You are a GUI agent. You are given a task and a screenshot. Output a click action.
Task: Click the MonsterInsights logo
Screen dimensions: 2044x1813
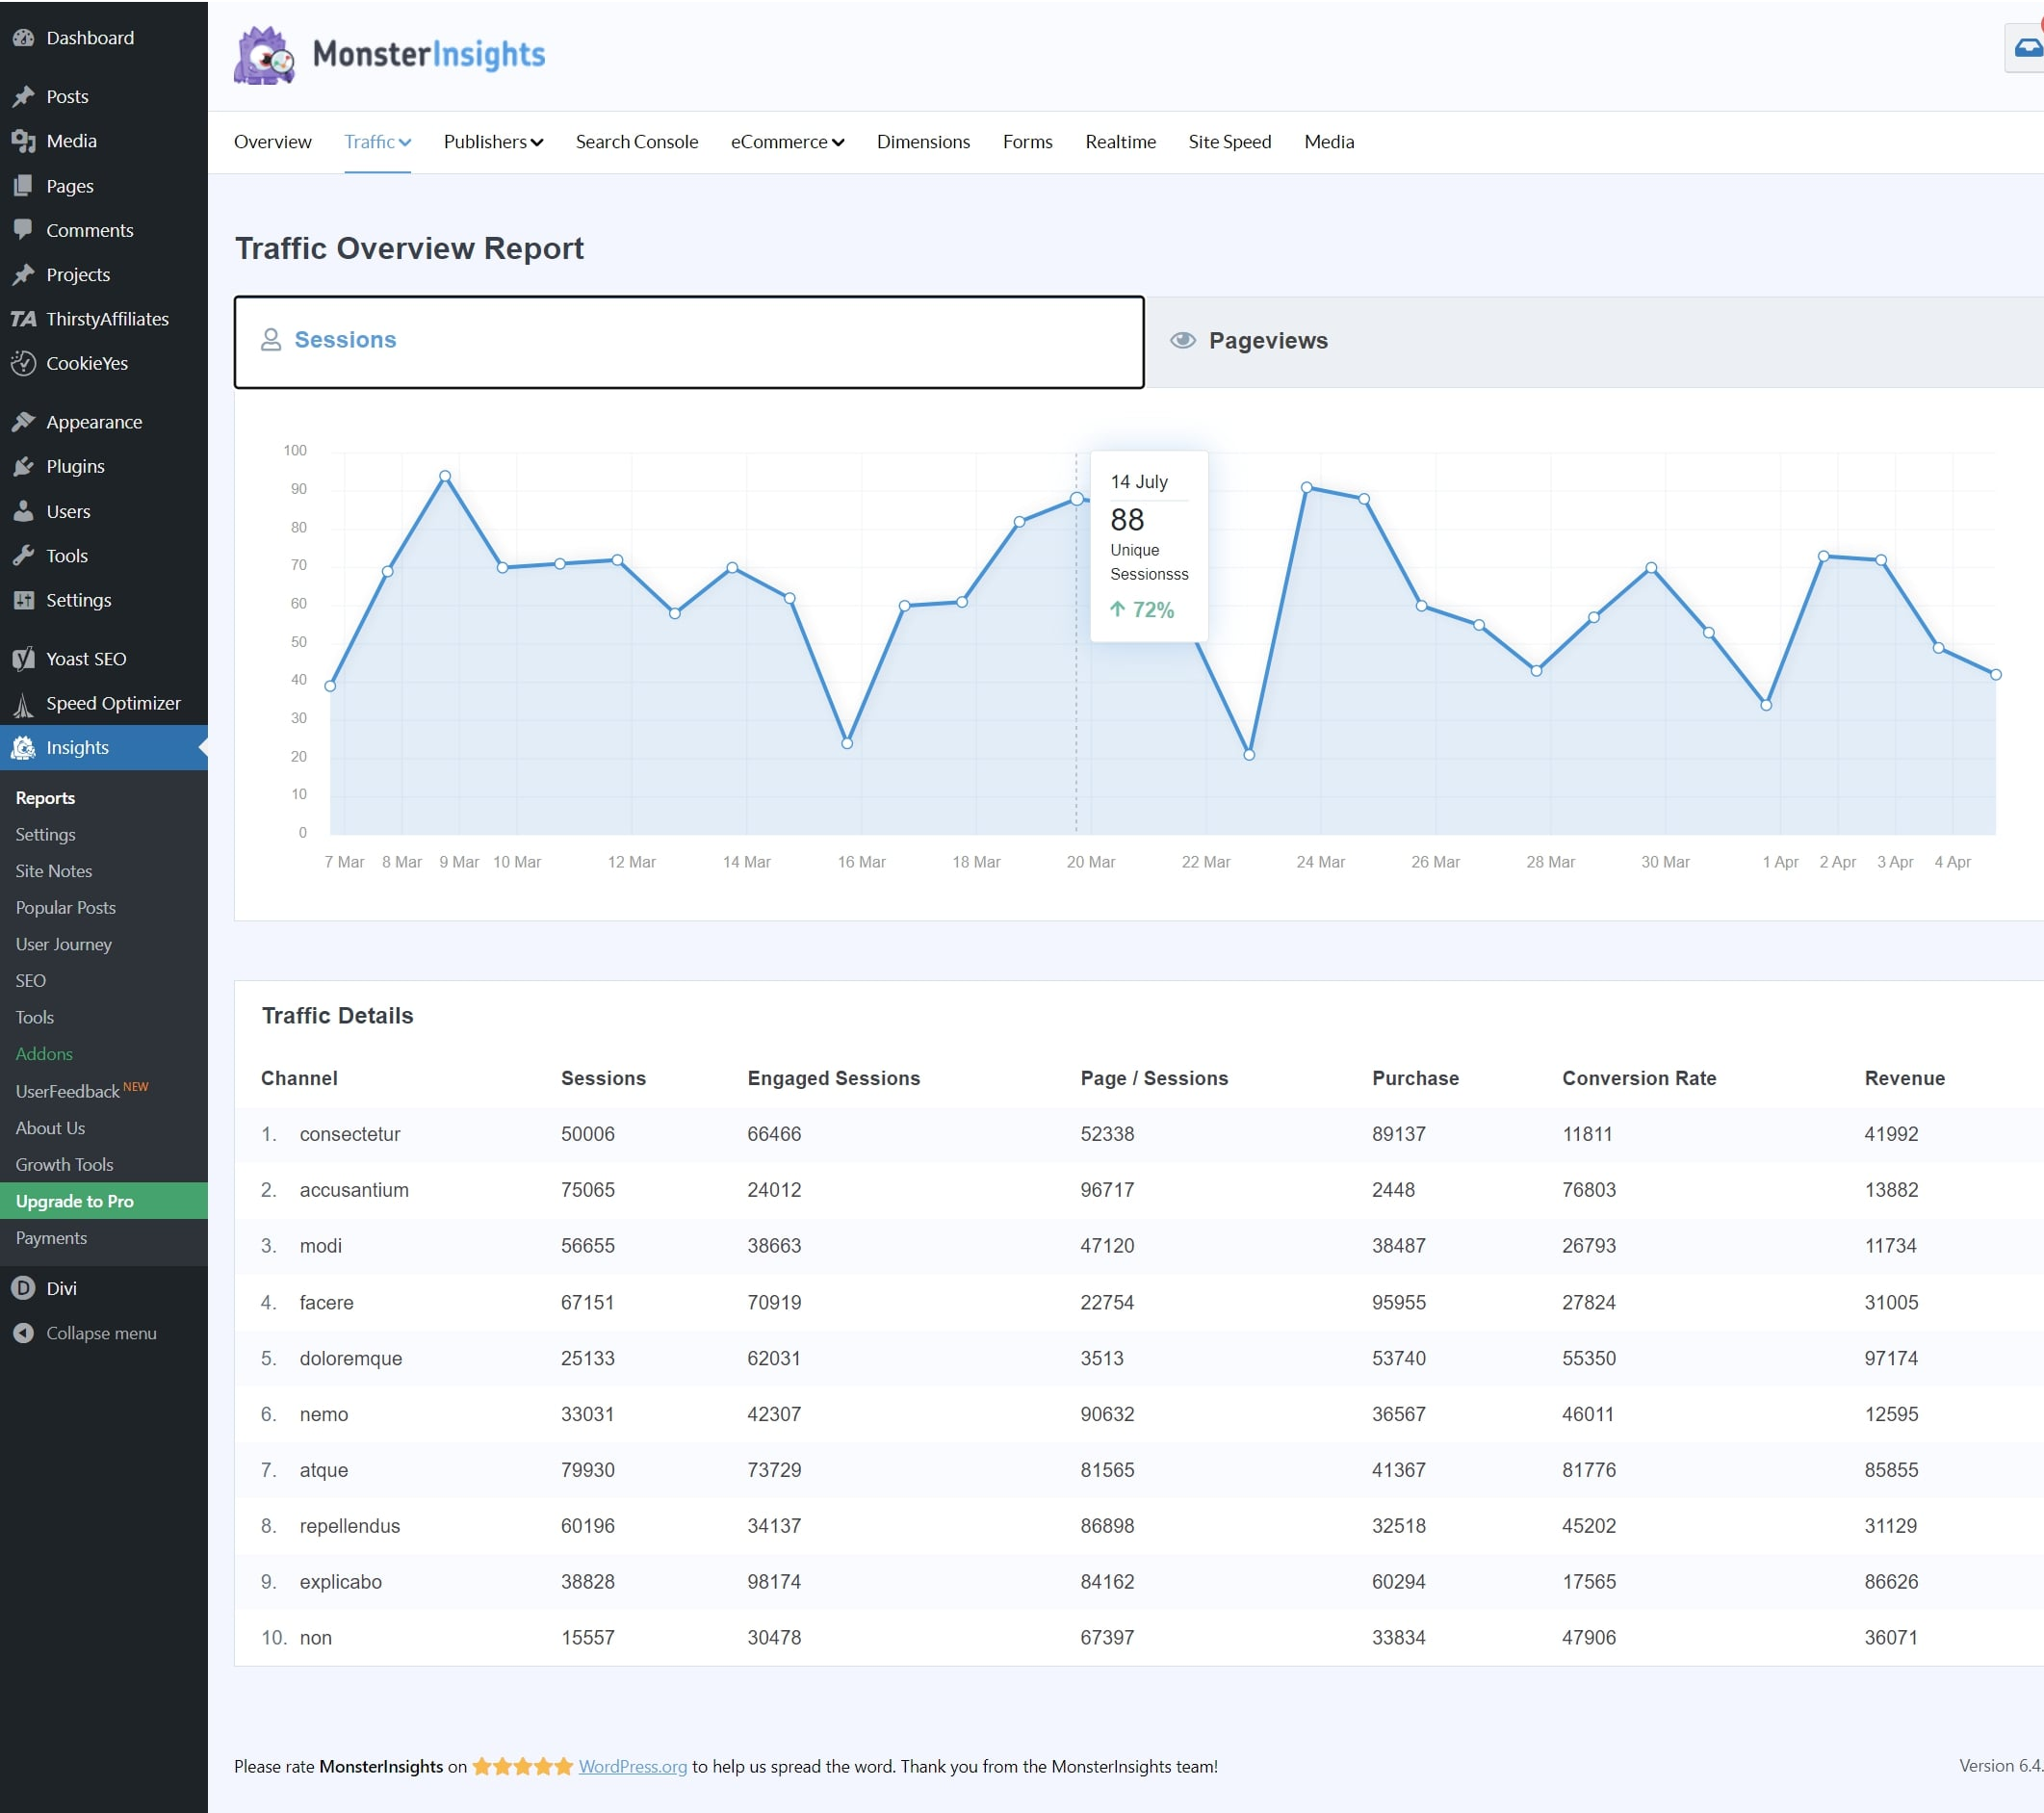pyautogui.click(x=389, y=54)
